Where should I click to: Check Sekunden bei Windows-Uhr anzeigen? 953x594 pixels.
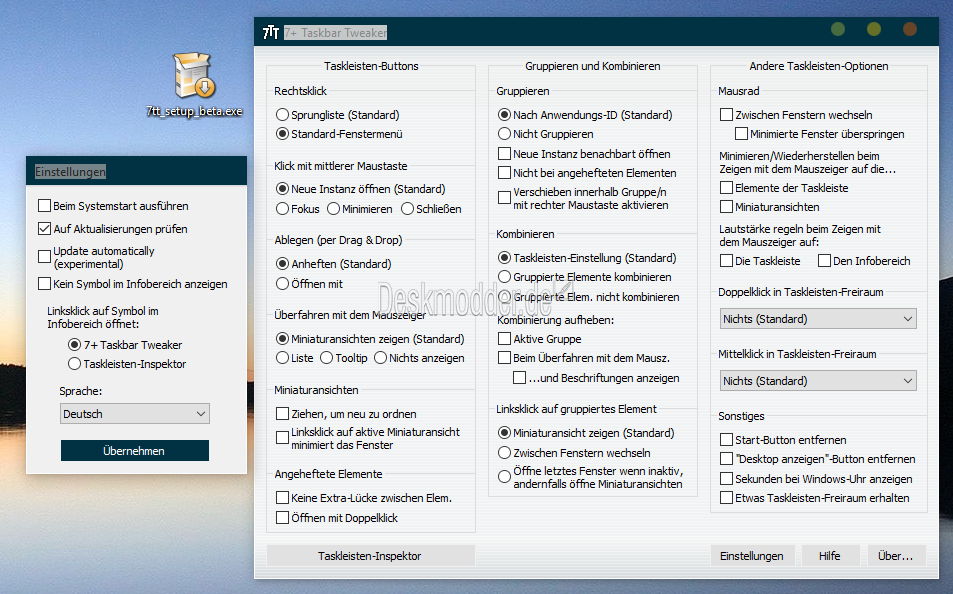tap(726, 478)
